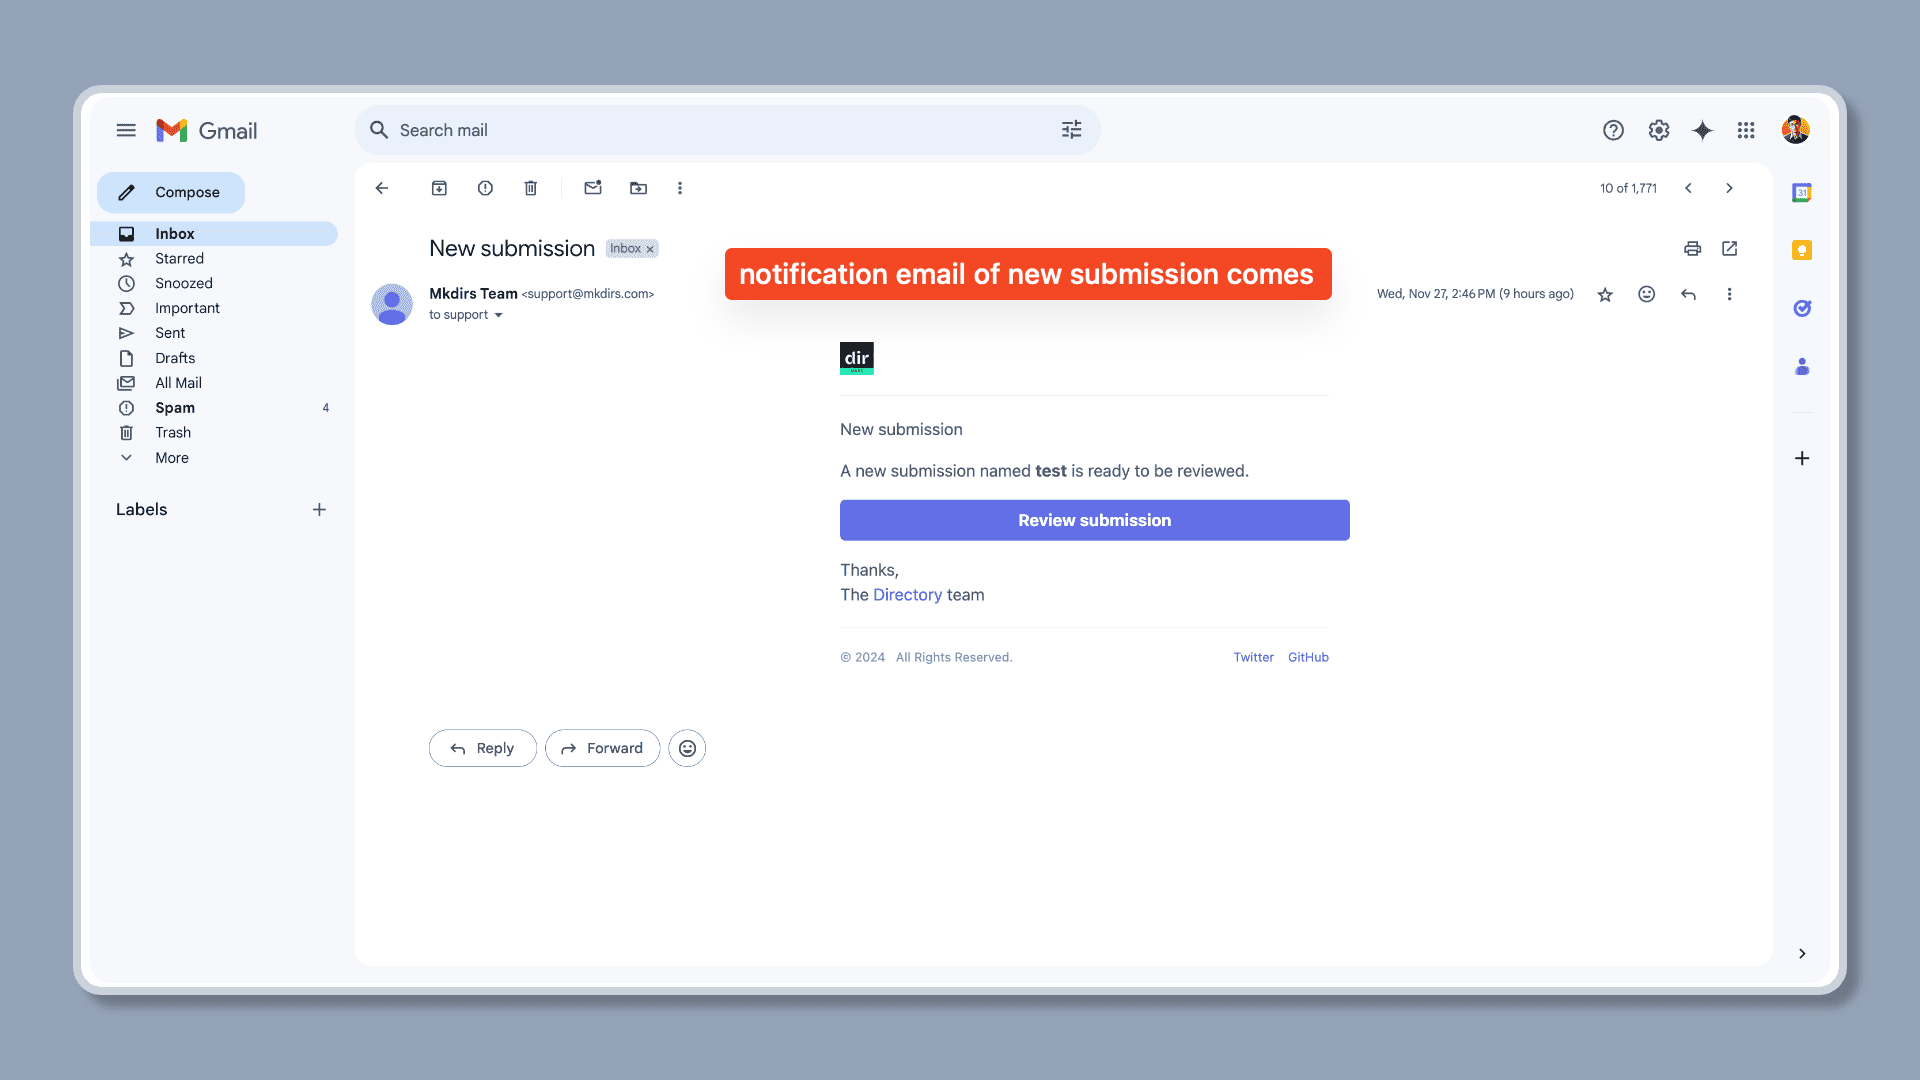Image resolution: width=1920 pixels, height=1080 pixels.
Task: Report email as spam
Action: [485, 188]
